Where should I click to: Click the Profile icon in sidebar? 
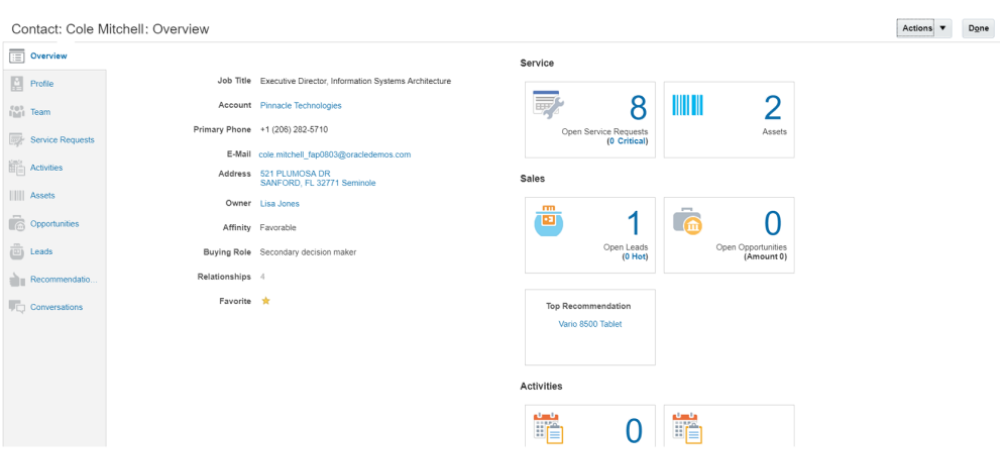click(x=16, y=84)
